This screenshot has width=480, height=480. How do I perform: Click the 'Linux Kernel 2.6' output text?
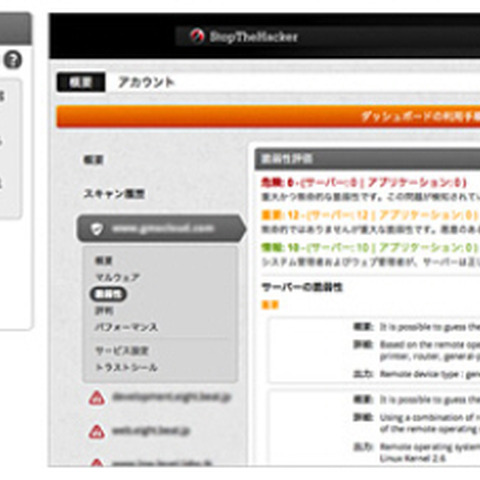coord(413,458)
